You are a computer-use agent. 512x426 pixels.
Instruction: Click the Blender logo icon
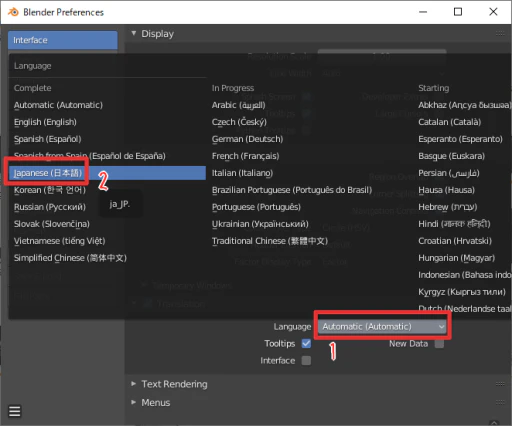tap(13, 12)
